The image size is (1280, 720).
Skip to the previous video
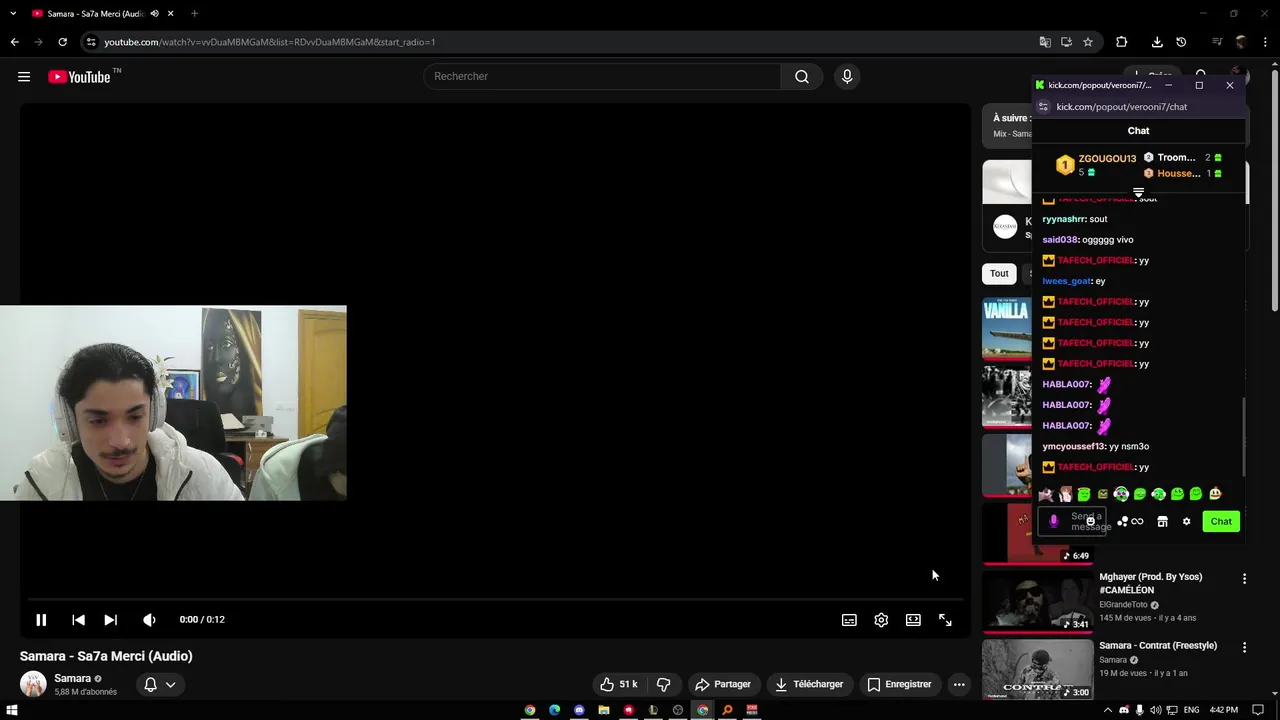pos(78,620)
